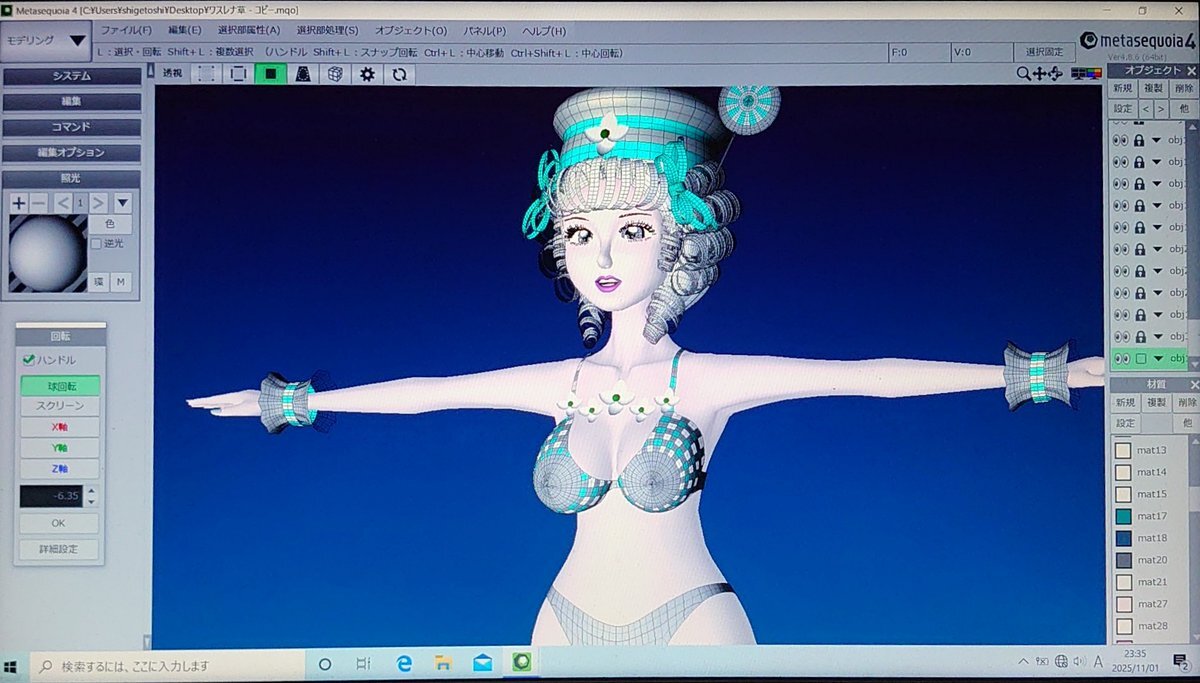Open the ヘルプ(H) menu

pos(544,31)
